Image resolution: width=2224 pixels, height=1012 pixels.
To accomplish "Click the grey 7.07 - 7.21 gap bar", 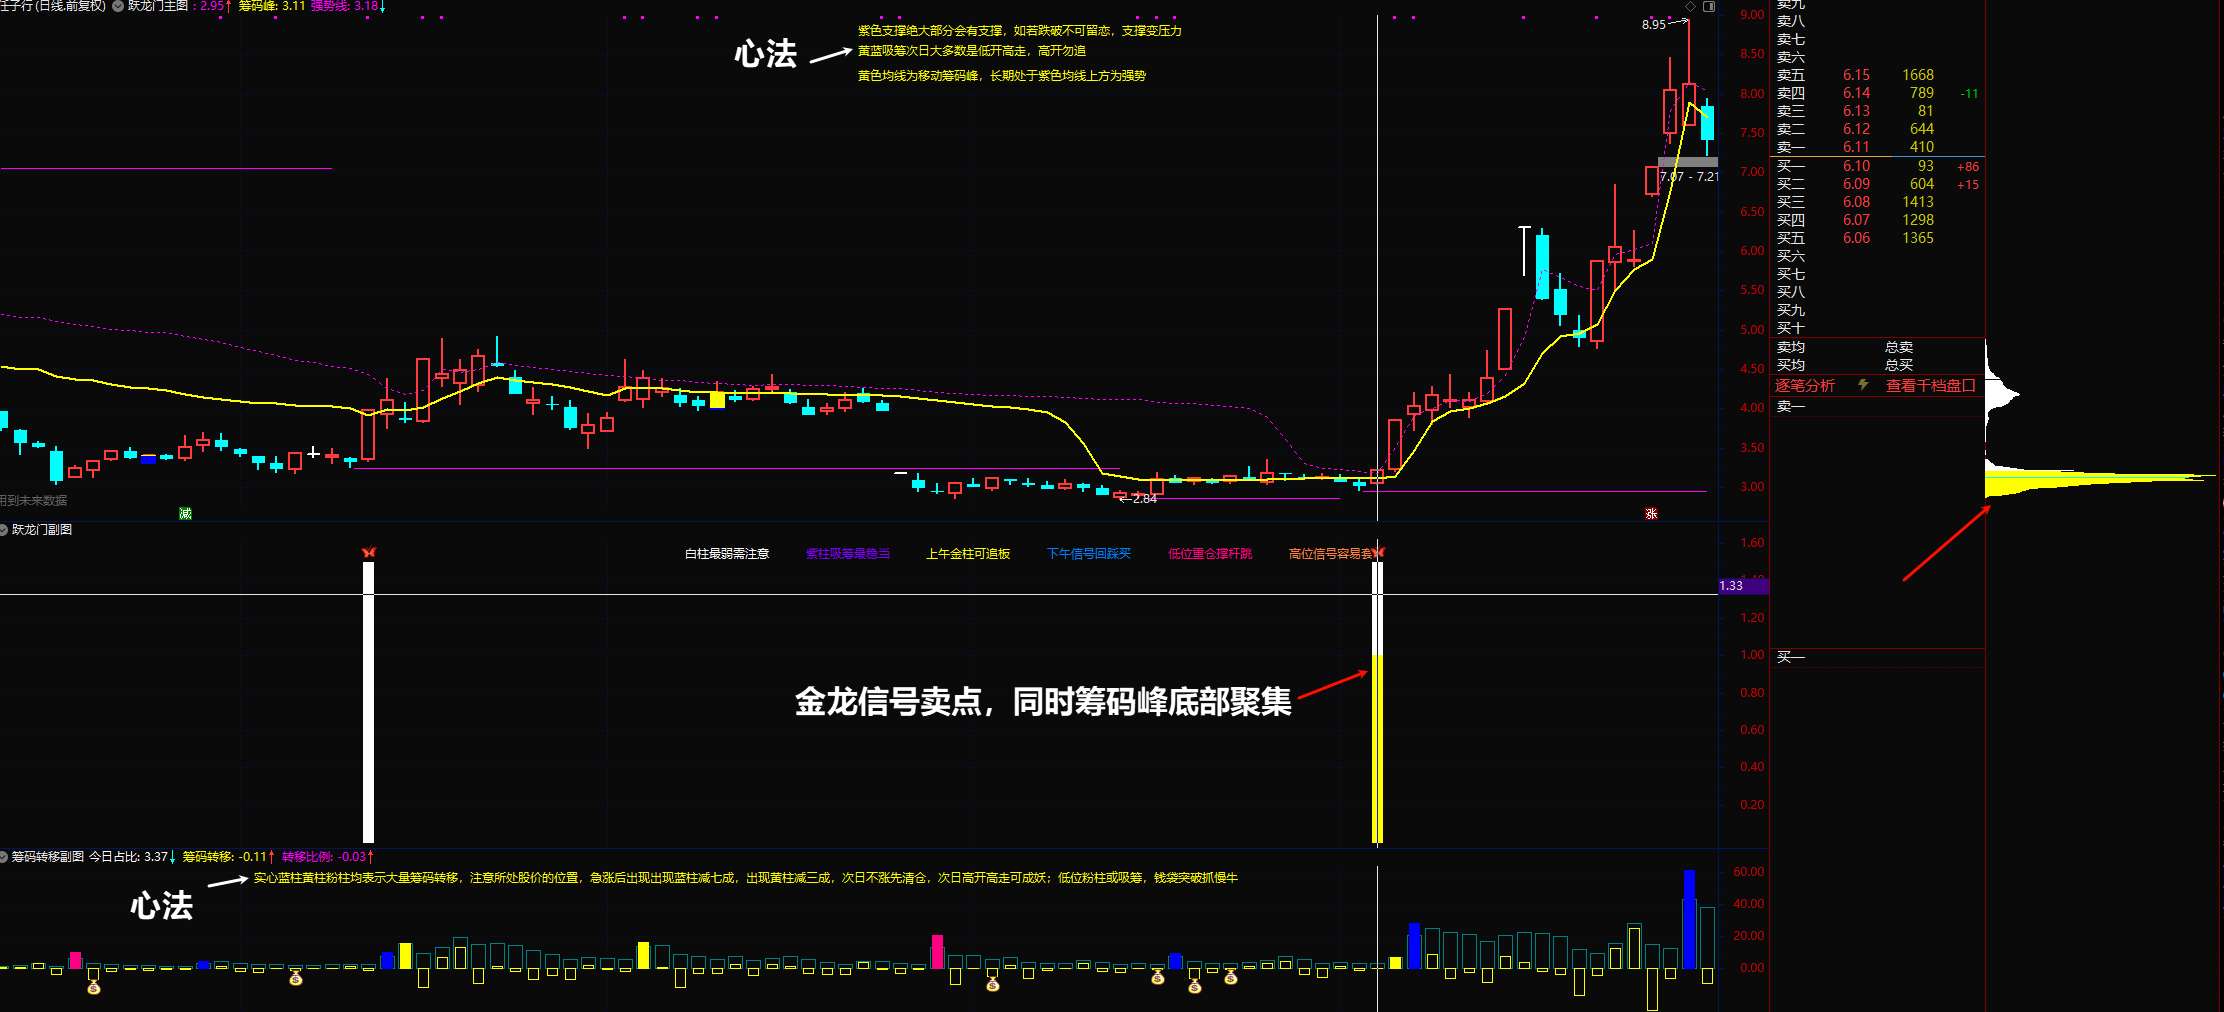I will (x=1688, y=162).
